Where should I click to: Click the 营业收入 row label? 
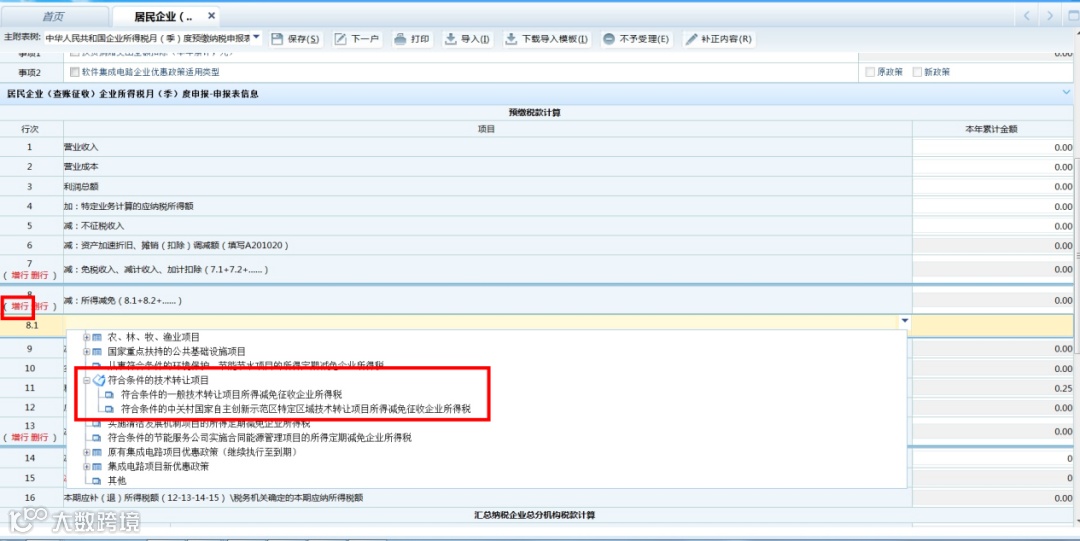[x=81, y=147]
